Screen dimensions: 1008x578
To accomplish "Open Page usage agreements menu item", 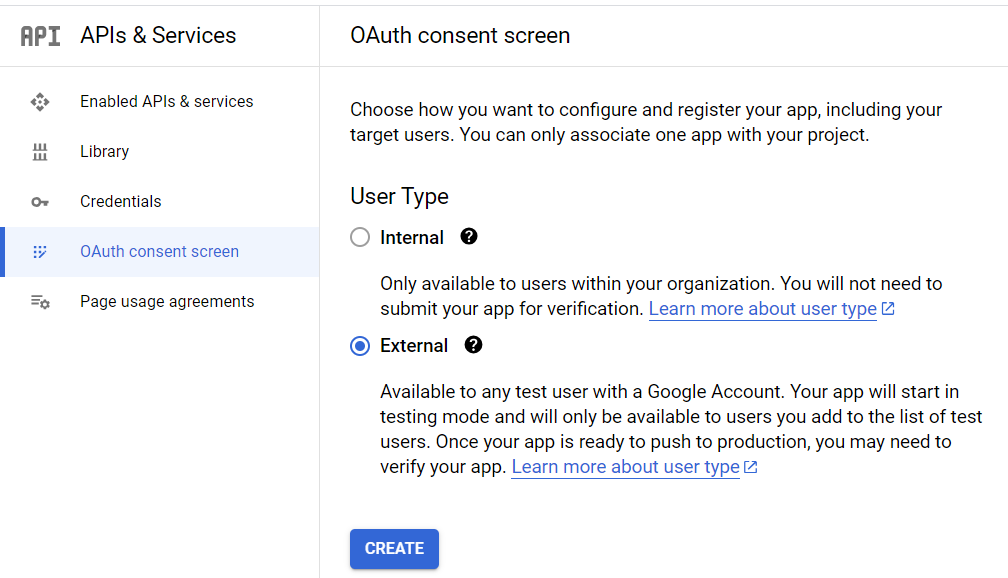I will (167, 302).
